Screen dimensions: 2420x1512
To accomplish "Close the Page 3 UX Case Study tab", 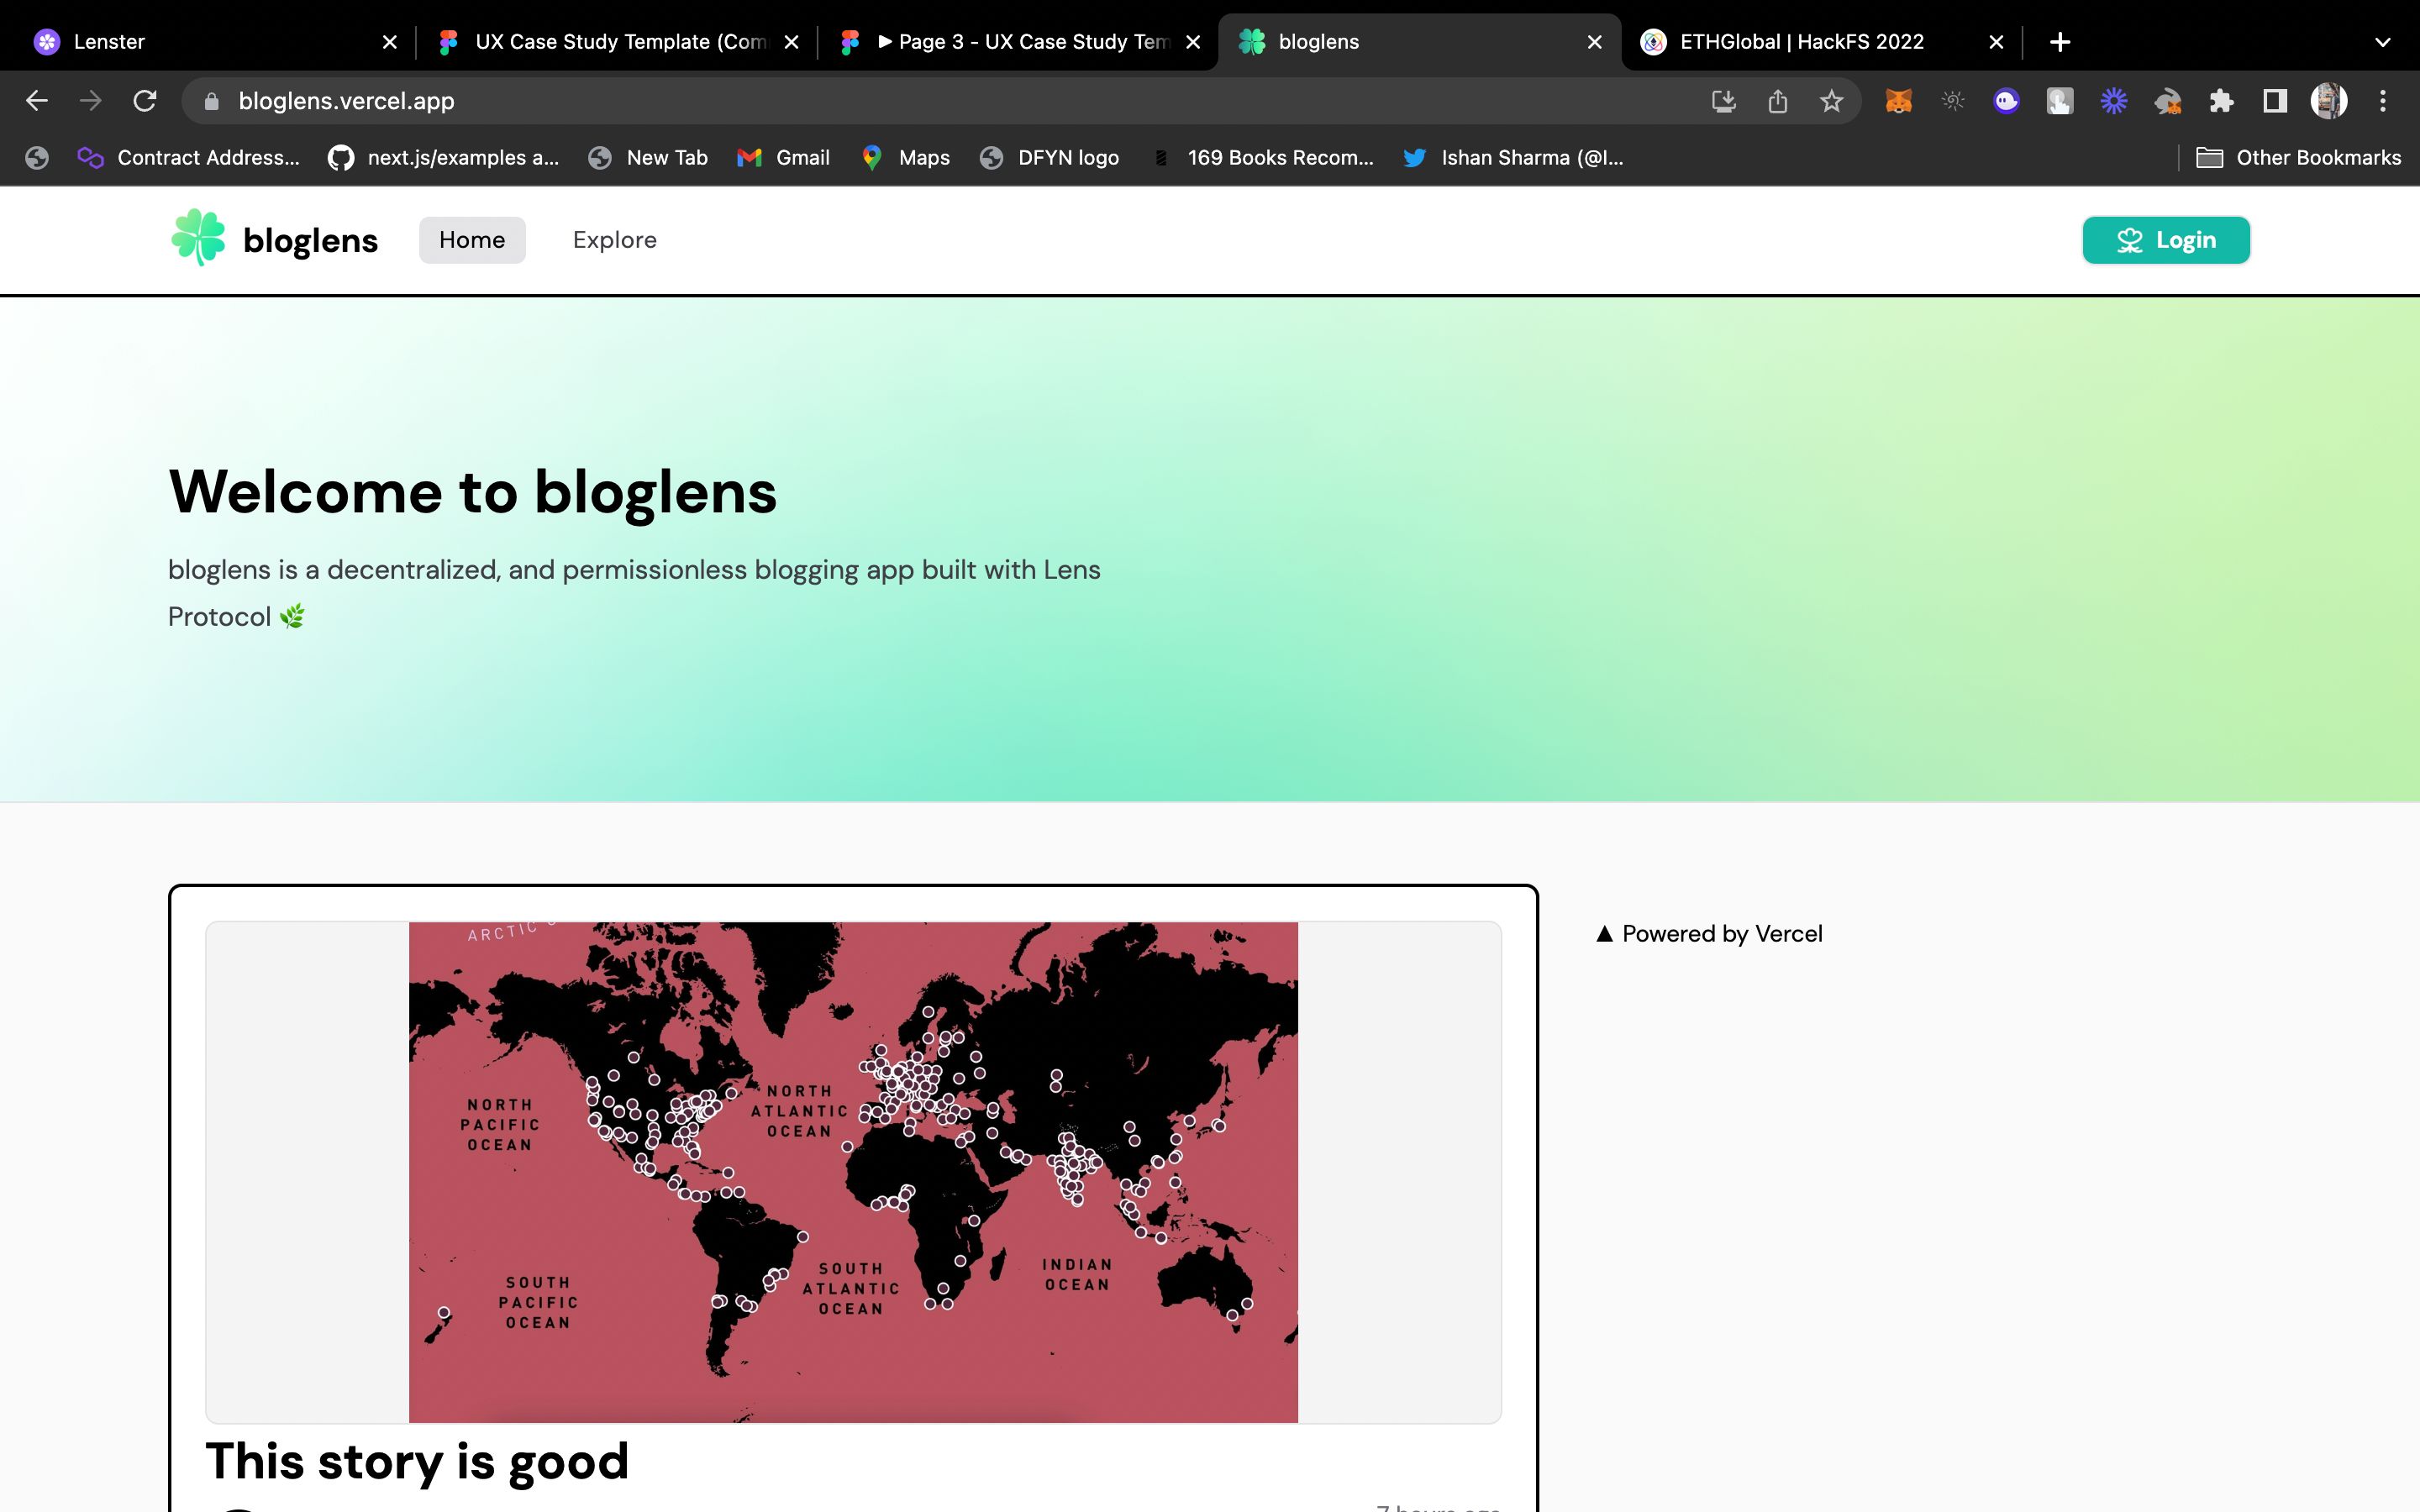I will tap(1193, 42).
